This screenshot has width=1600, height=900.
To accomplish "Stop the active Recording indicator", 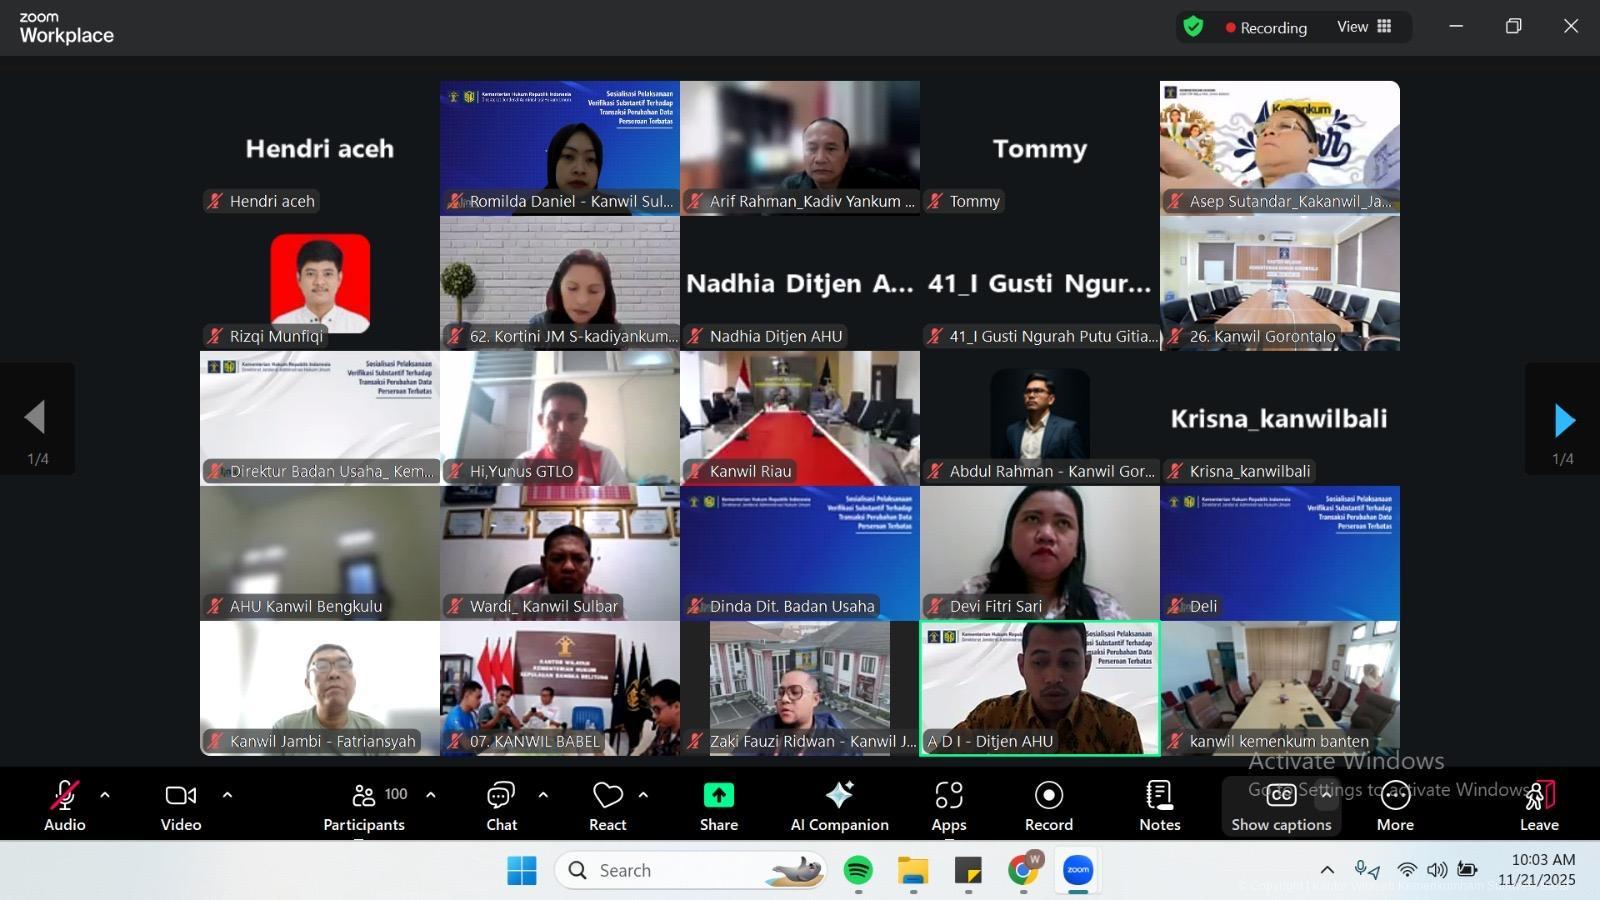I will pyautogui.click(x=1266, y=27).
